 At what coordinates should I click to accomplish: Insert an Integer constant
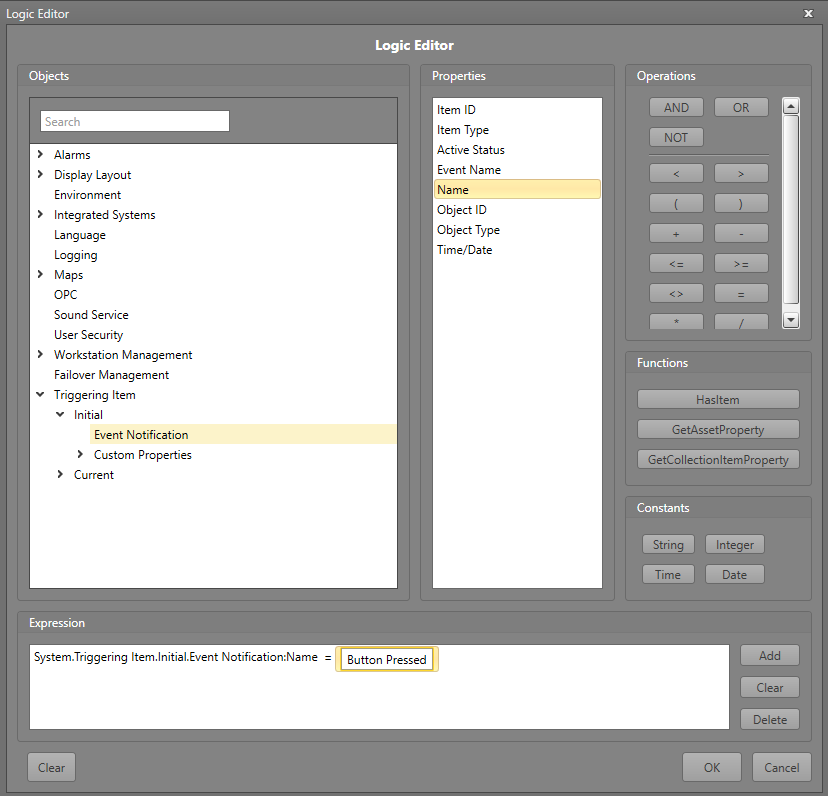click(734, 544)
